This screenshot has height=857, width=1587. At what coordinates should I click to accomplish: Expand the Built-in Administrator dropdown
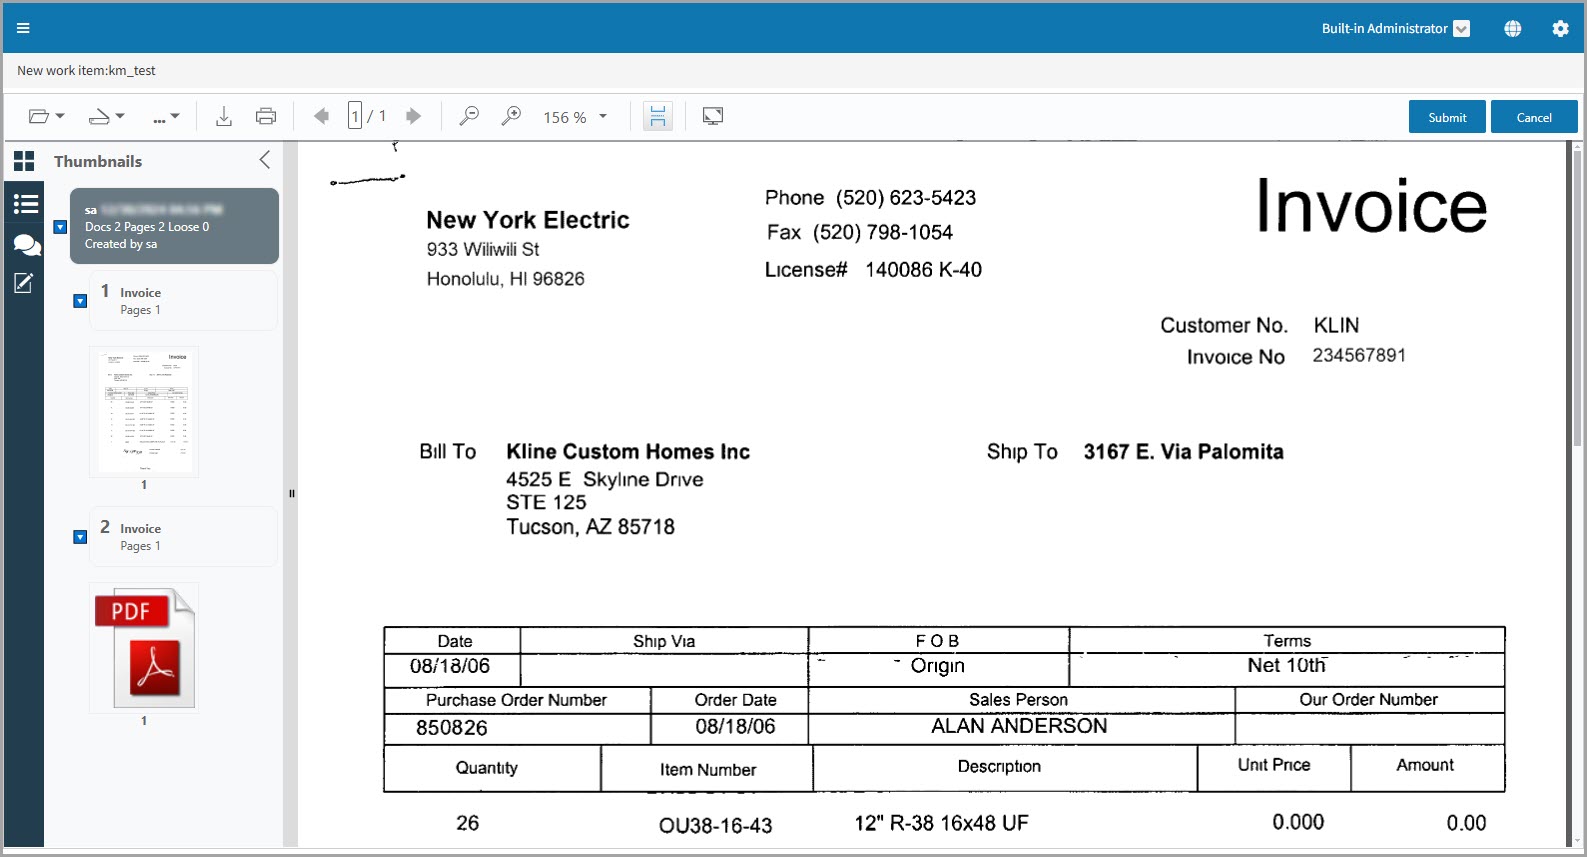[1461, 29]
